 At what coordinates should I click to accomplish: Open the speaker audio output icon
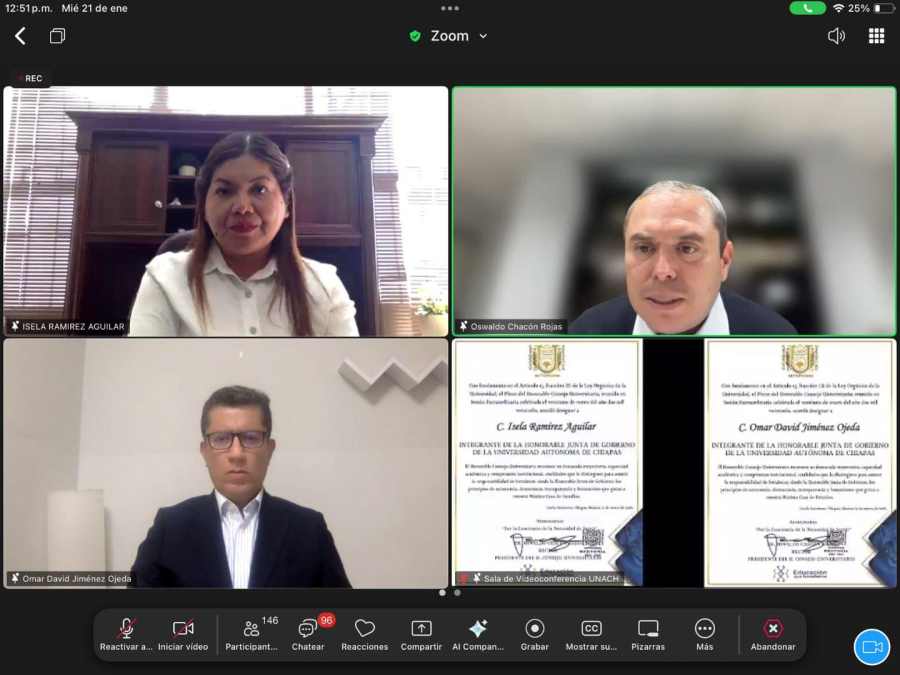836,36
